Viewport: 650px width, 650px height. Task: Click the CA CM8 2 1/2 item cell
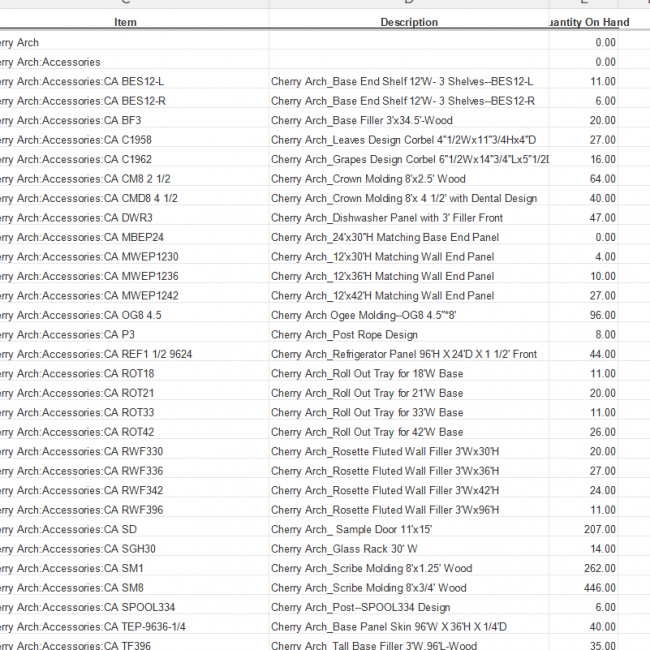coord(134,179)
